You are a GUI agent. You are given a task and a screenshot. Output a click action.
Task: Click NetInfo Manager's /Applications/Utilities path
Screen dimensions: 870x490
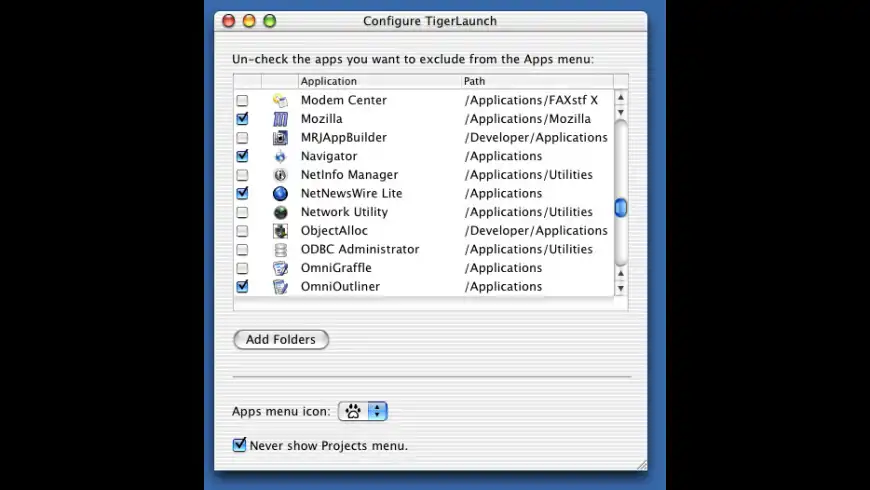pyautogui.click(x=529, y=175)
